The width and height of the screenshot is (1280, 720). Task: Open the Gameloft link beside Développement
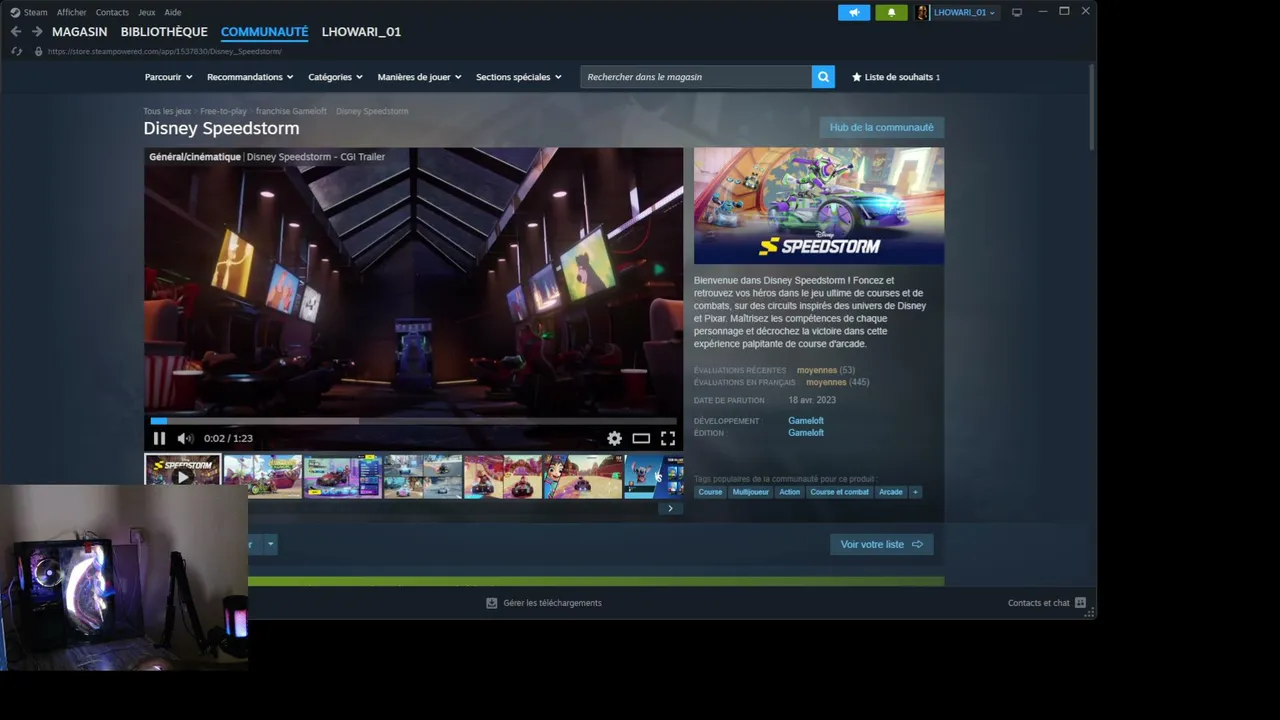(806, 421)
